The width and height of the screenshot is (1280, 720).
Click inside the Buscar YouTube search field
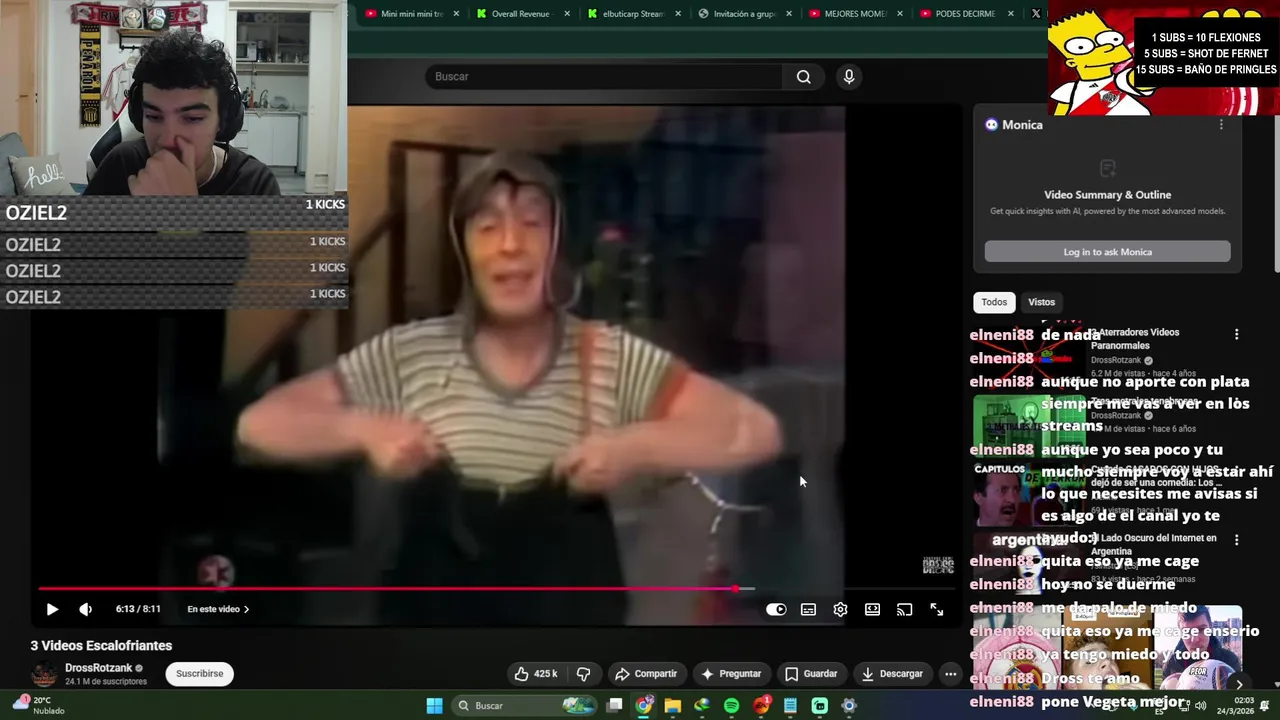coord(605,77)
